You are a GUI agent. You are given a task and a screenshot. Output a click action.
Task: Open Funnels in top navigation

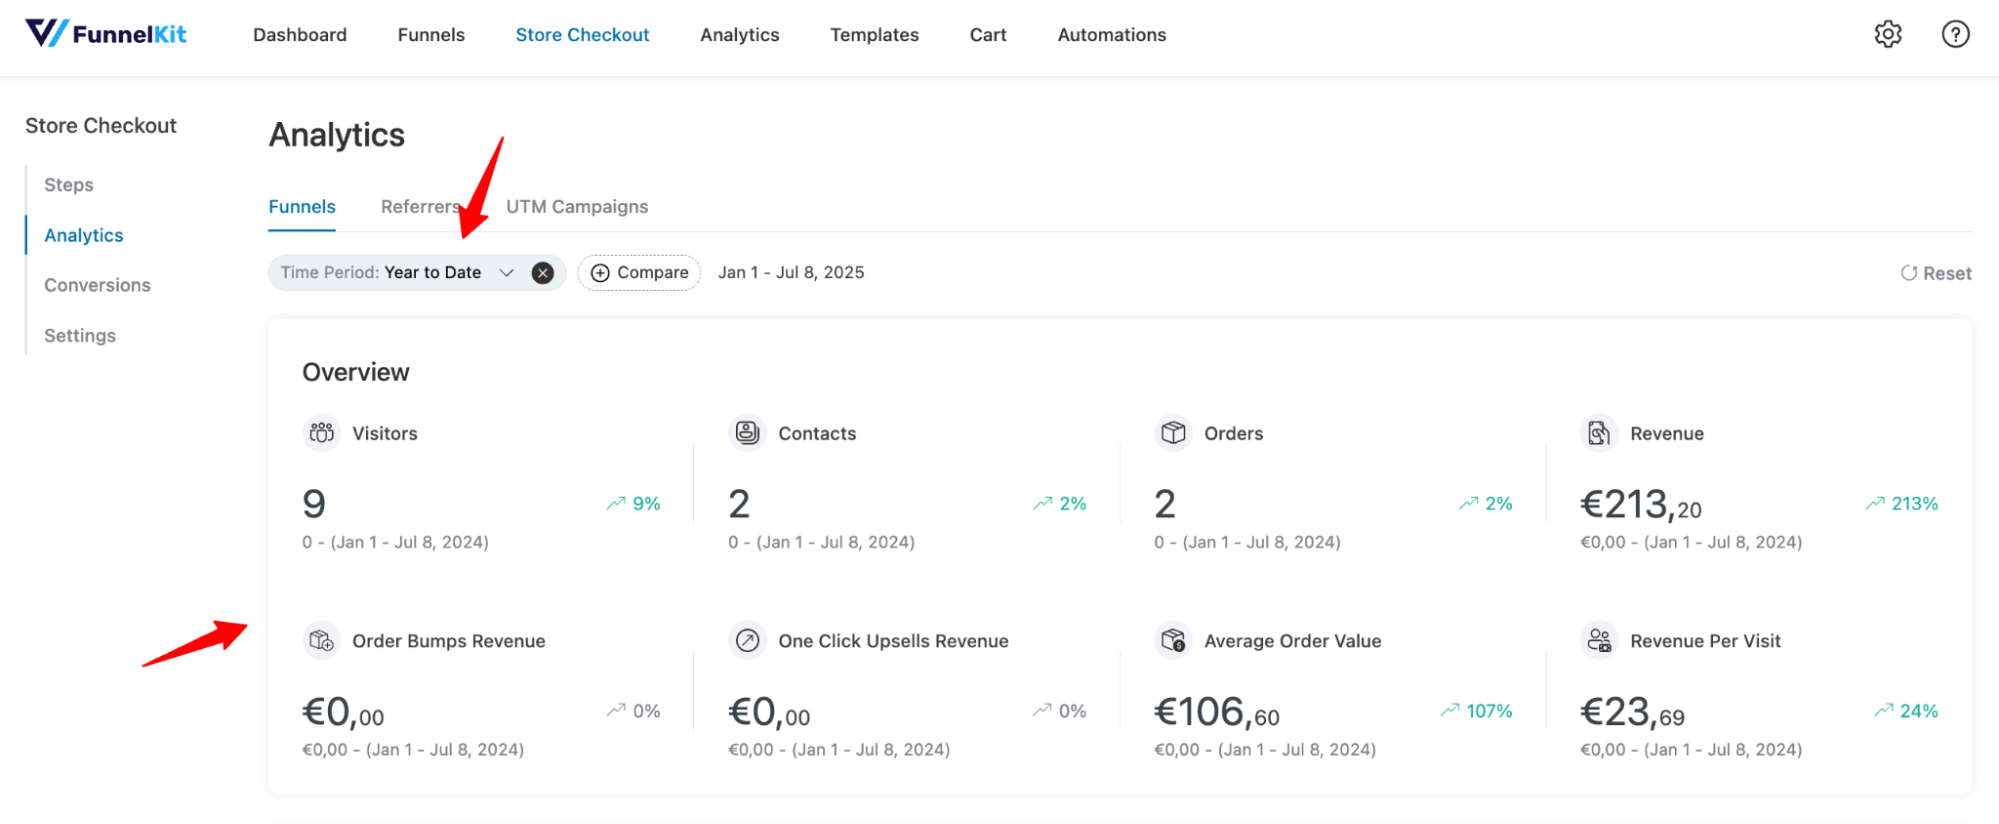(431, 35)
